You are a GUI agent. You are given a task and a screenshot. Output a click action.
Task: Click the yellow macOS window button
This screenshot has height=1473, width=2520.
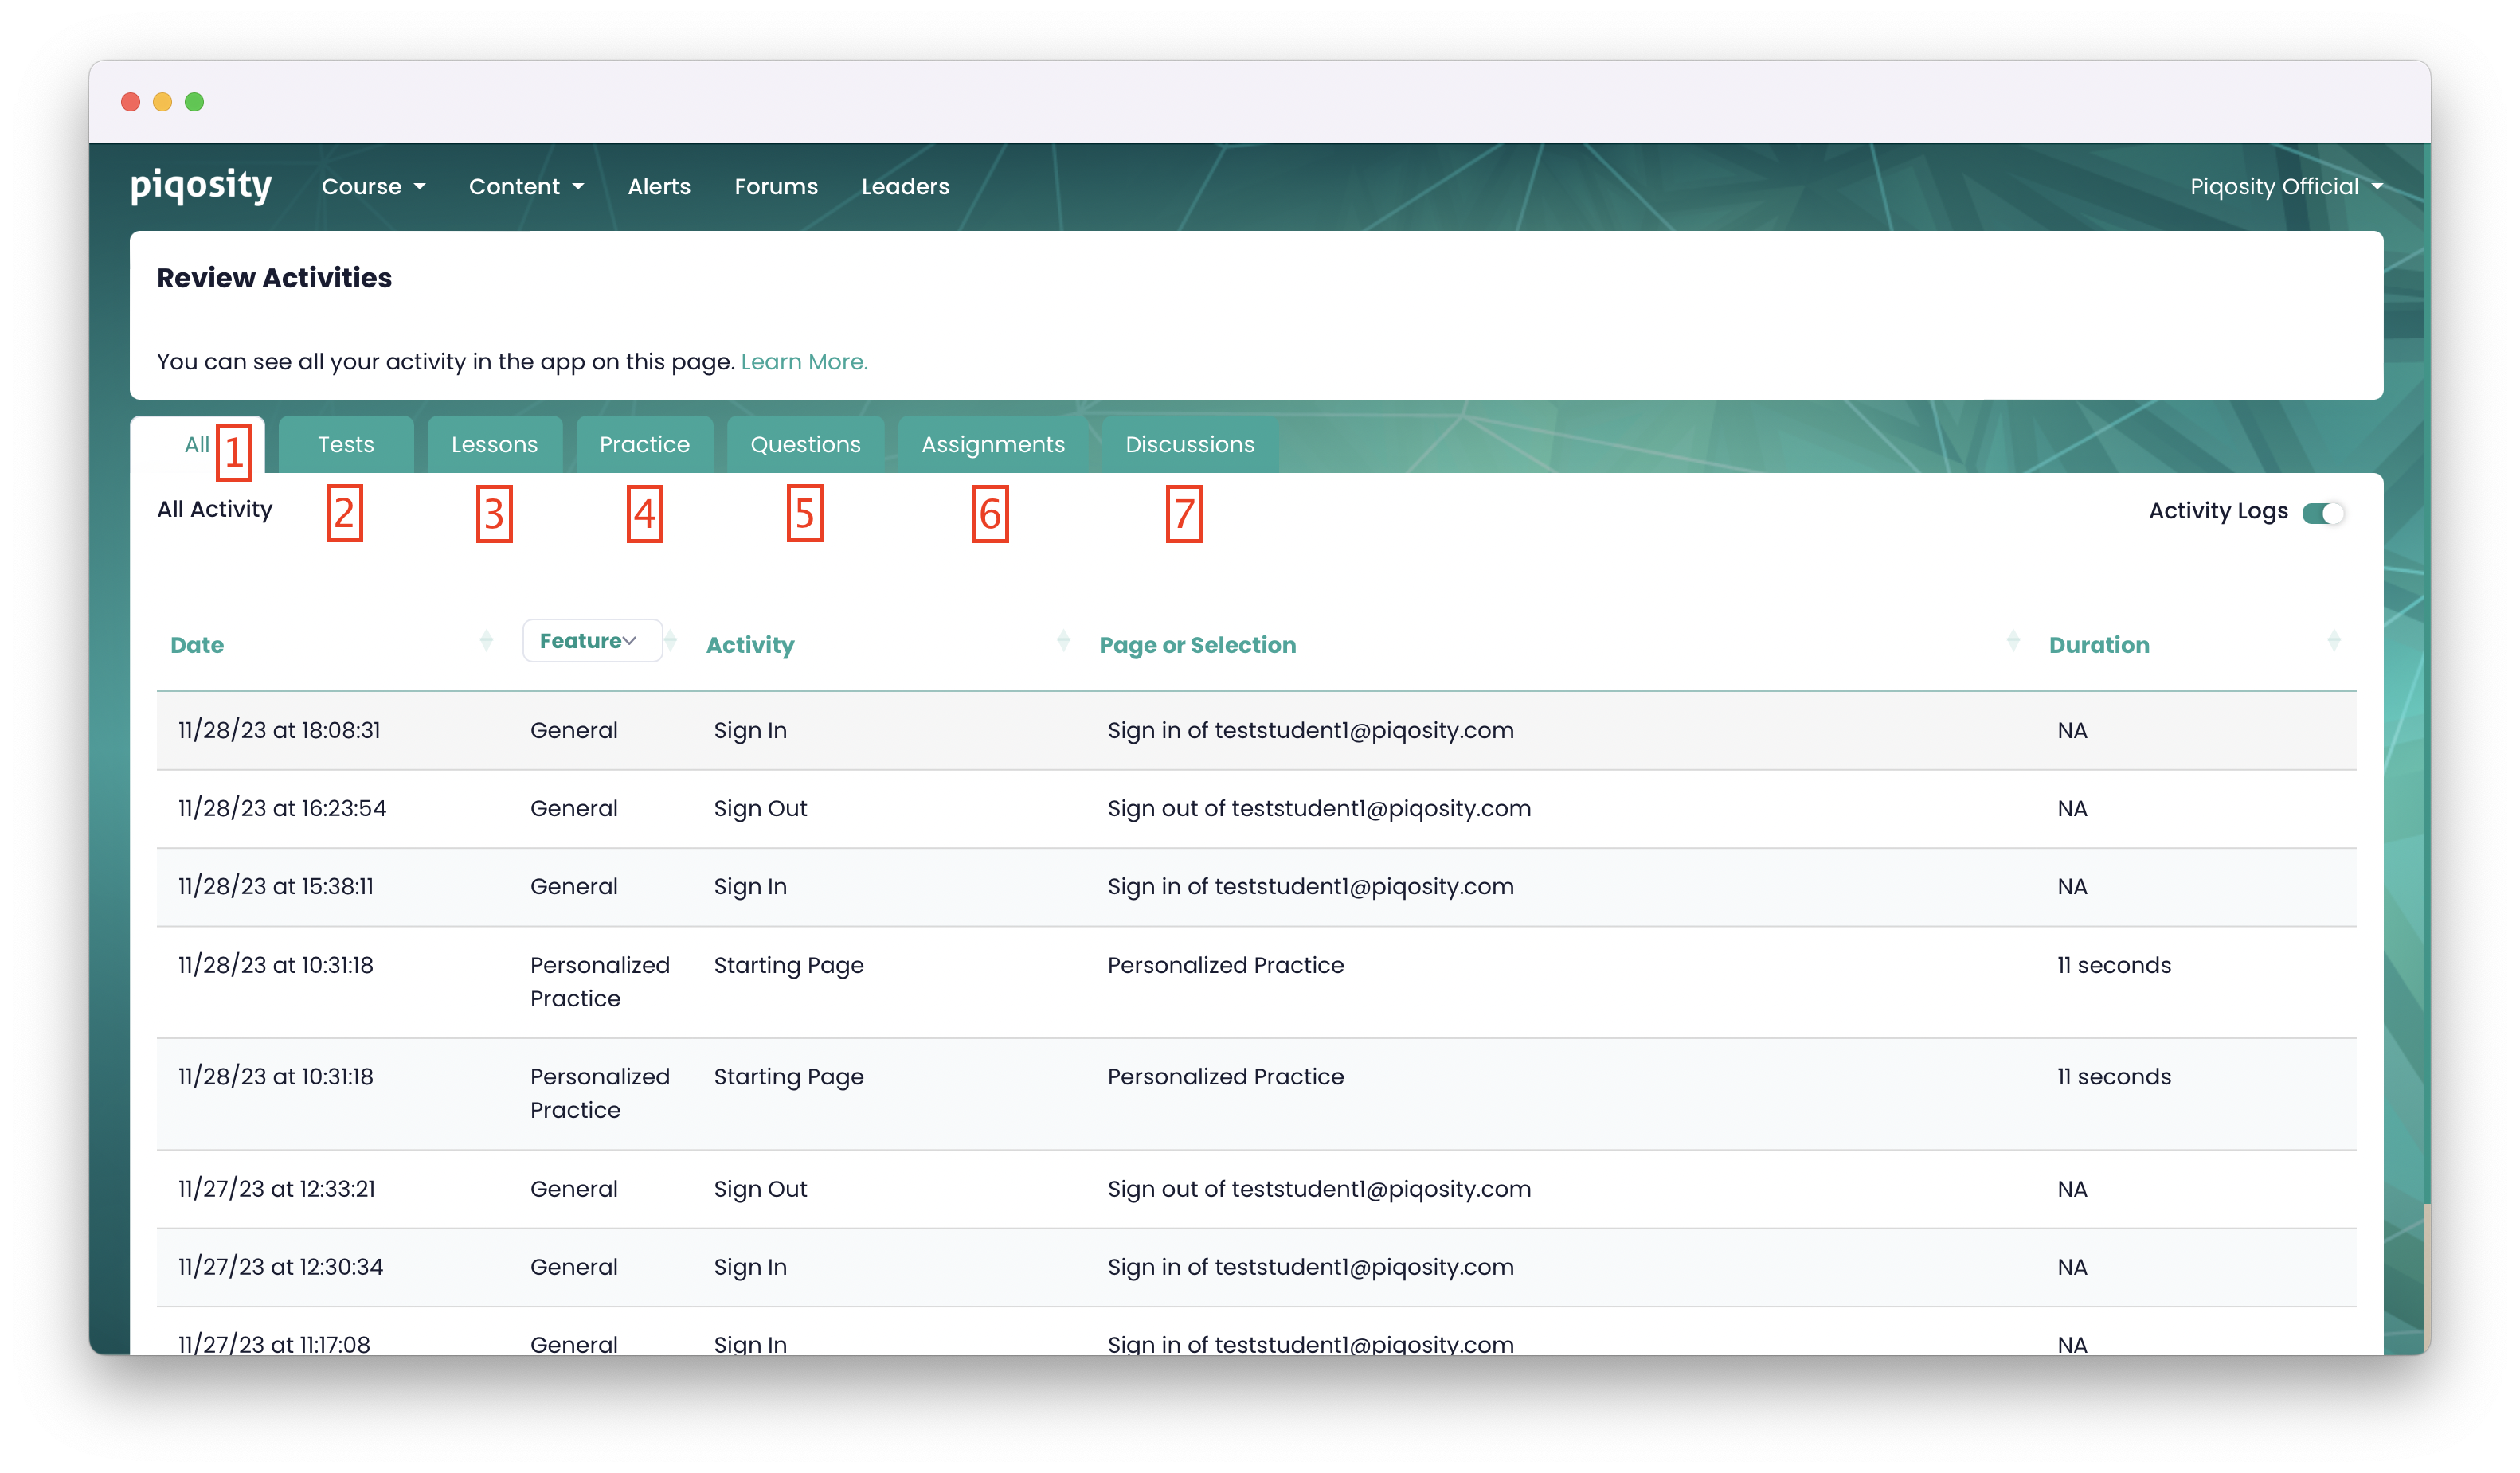(162, 102)
